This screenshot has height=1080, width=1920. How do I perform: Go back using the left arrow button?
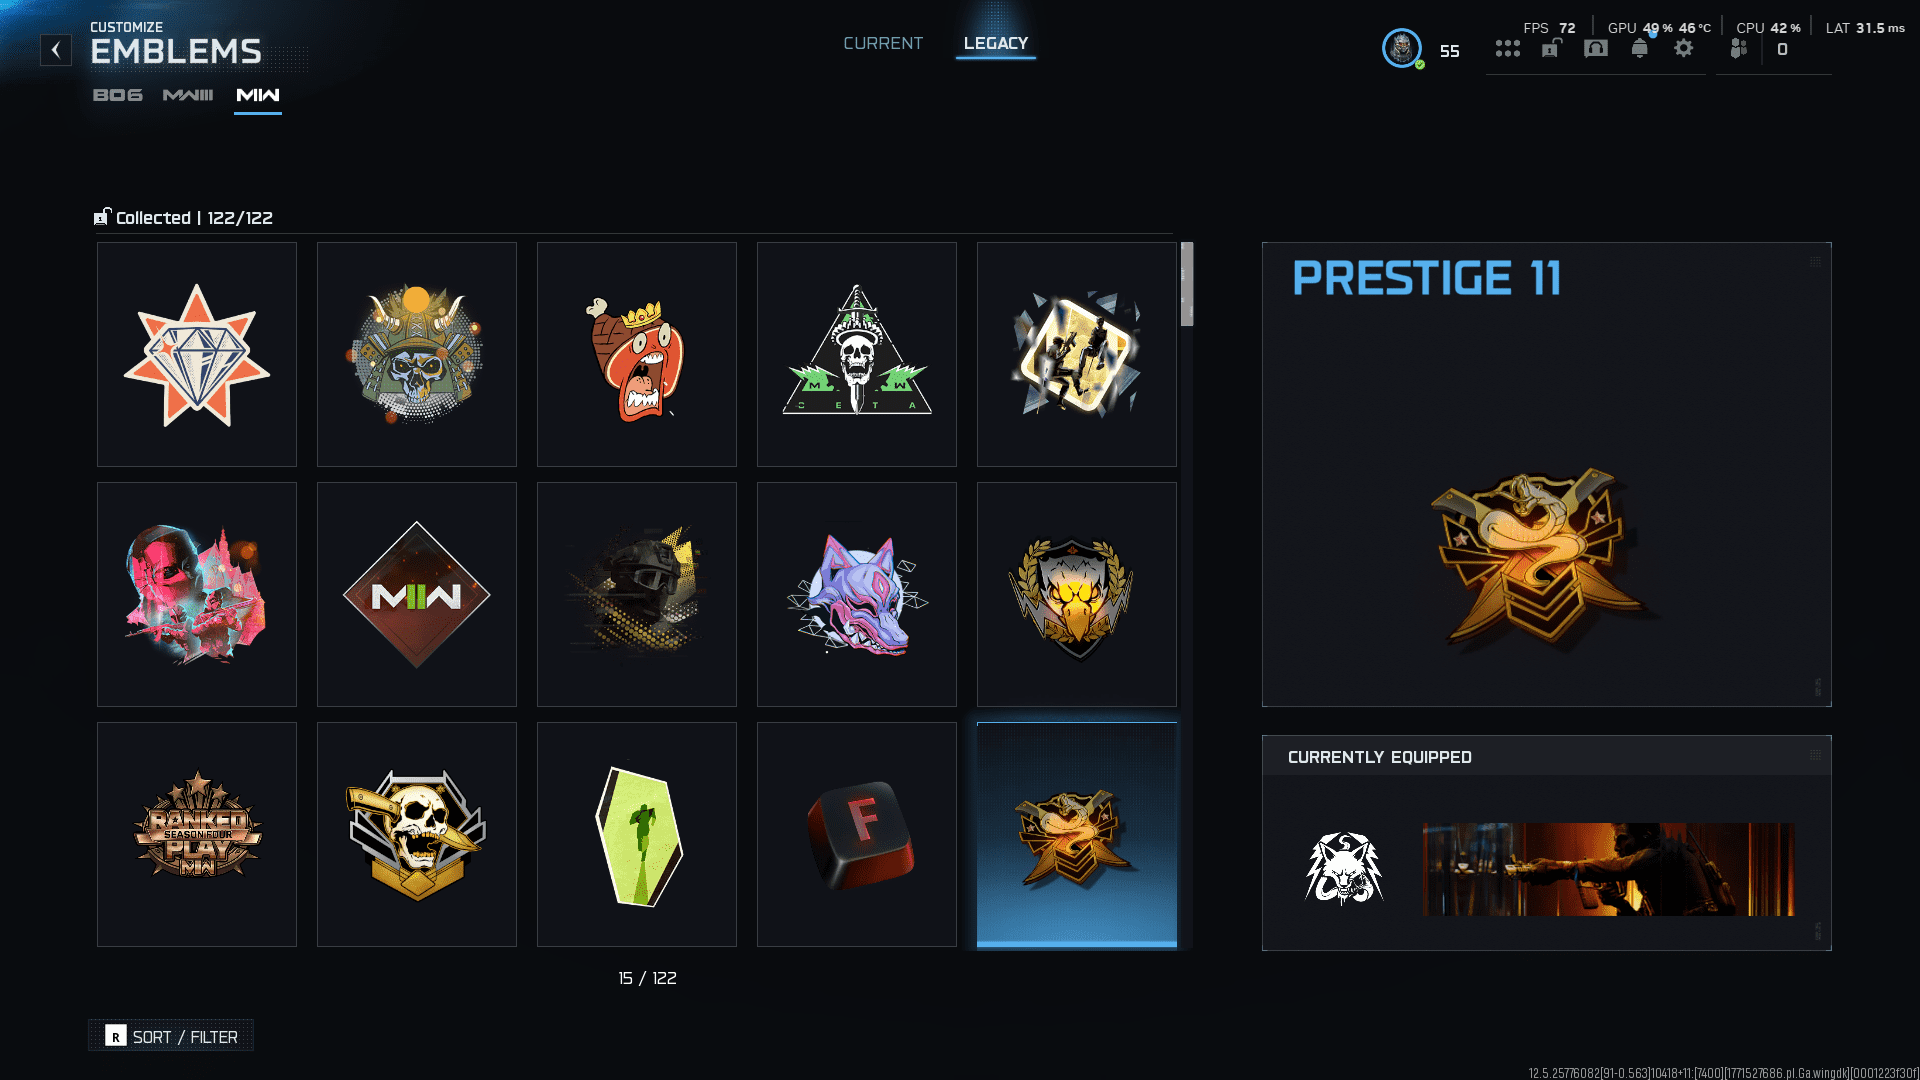point(56,50)
